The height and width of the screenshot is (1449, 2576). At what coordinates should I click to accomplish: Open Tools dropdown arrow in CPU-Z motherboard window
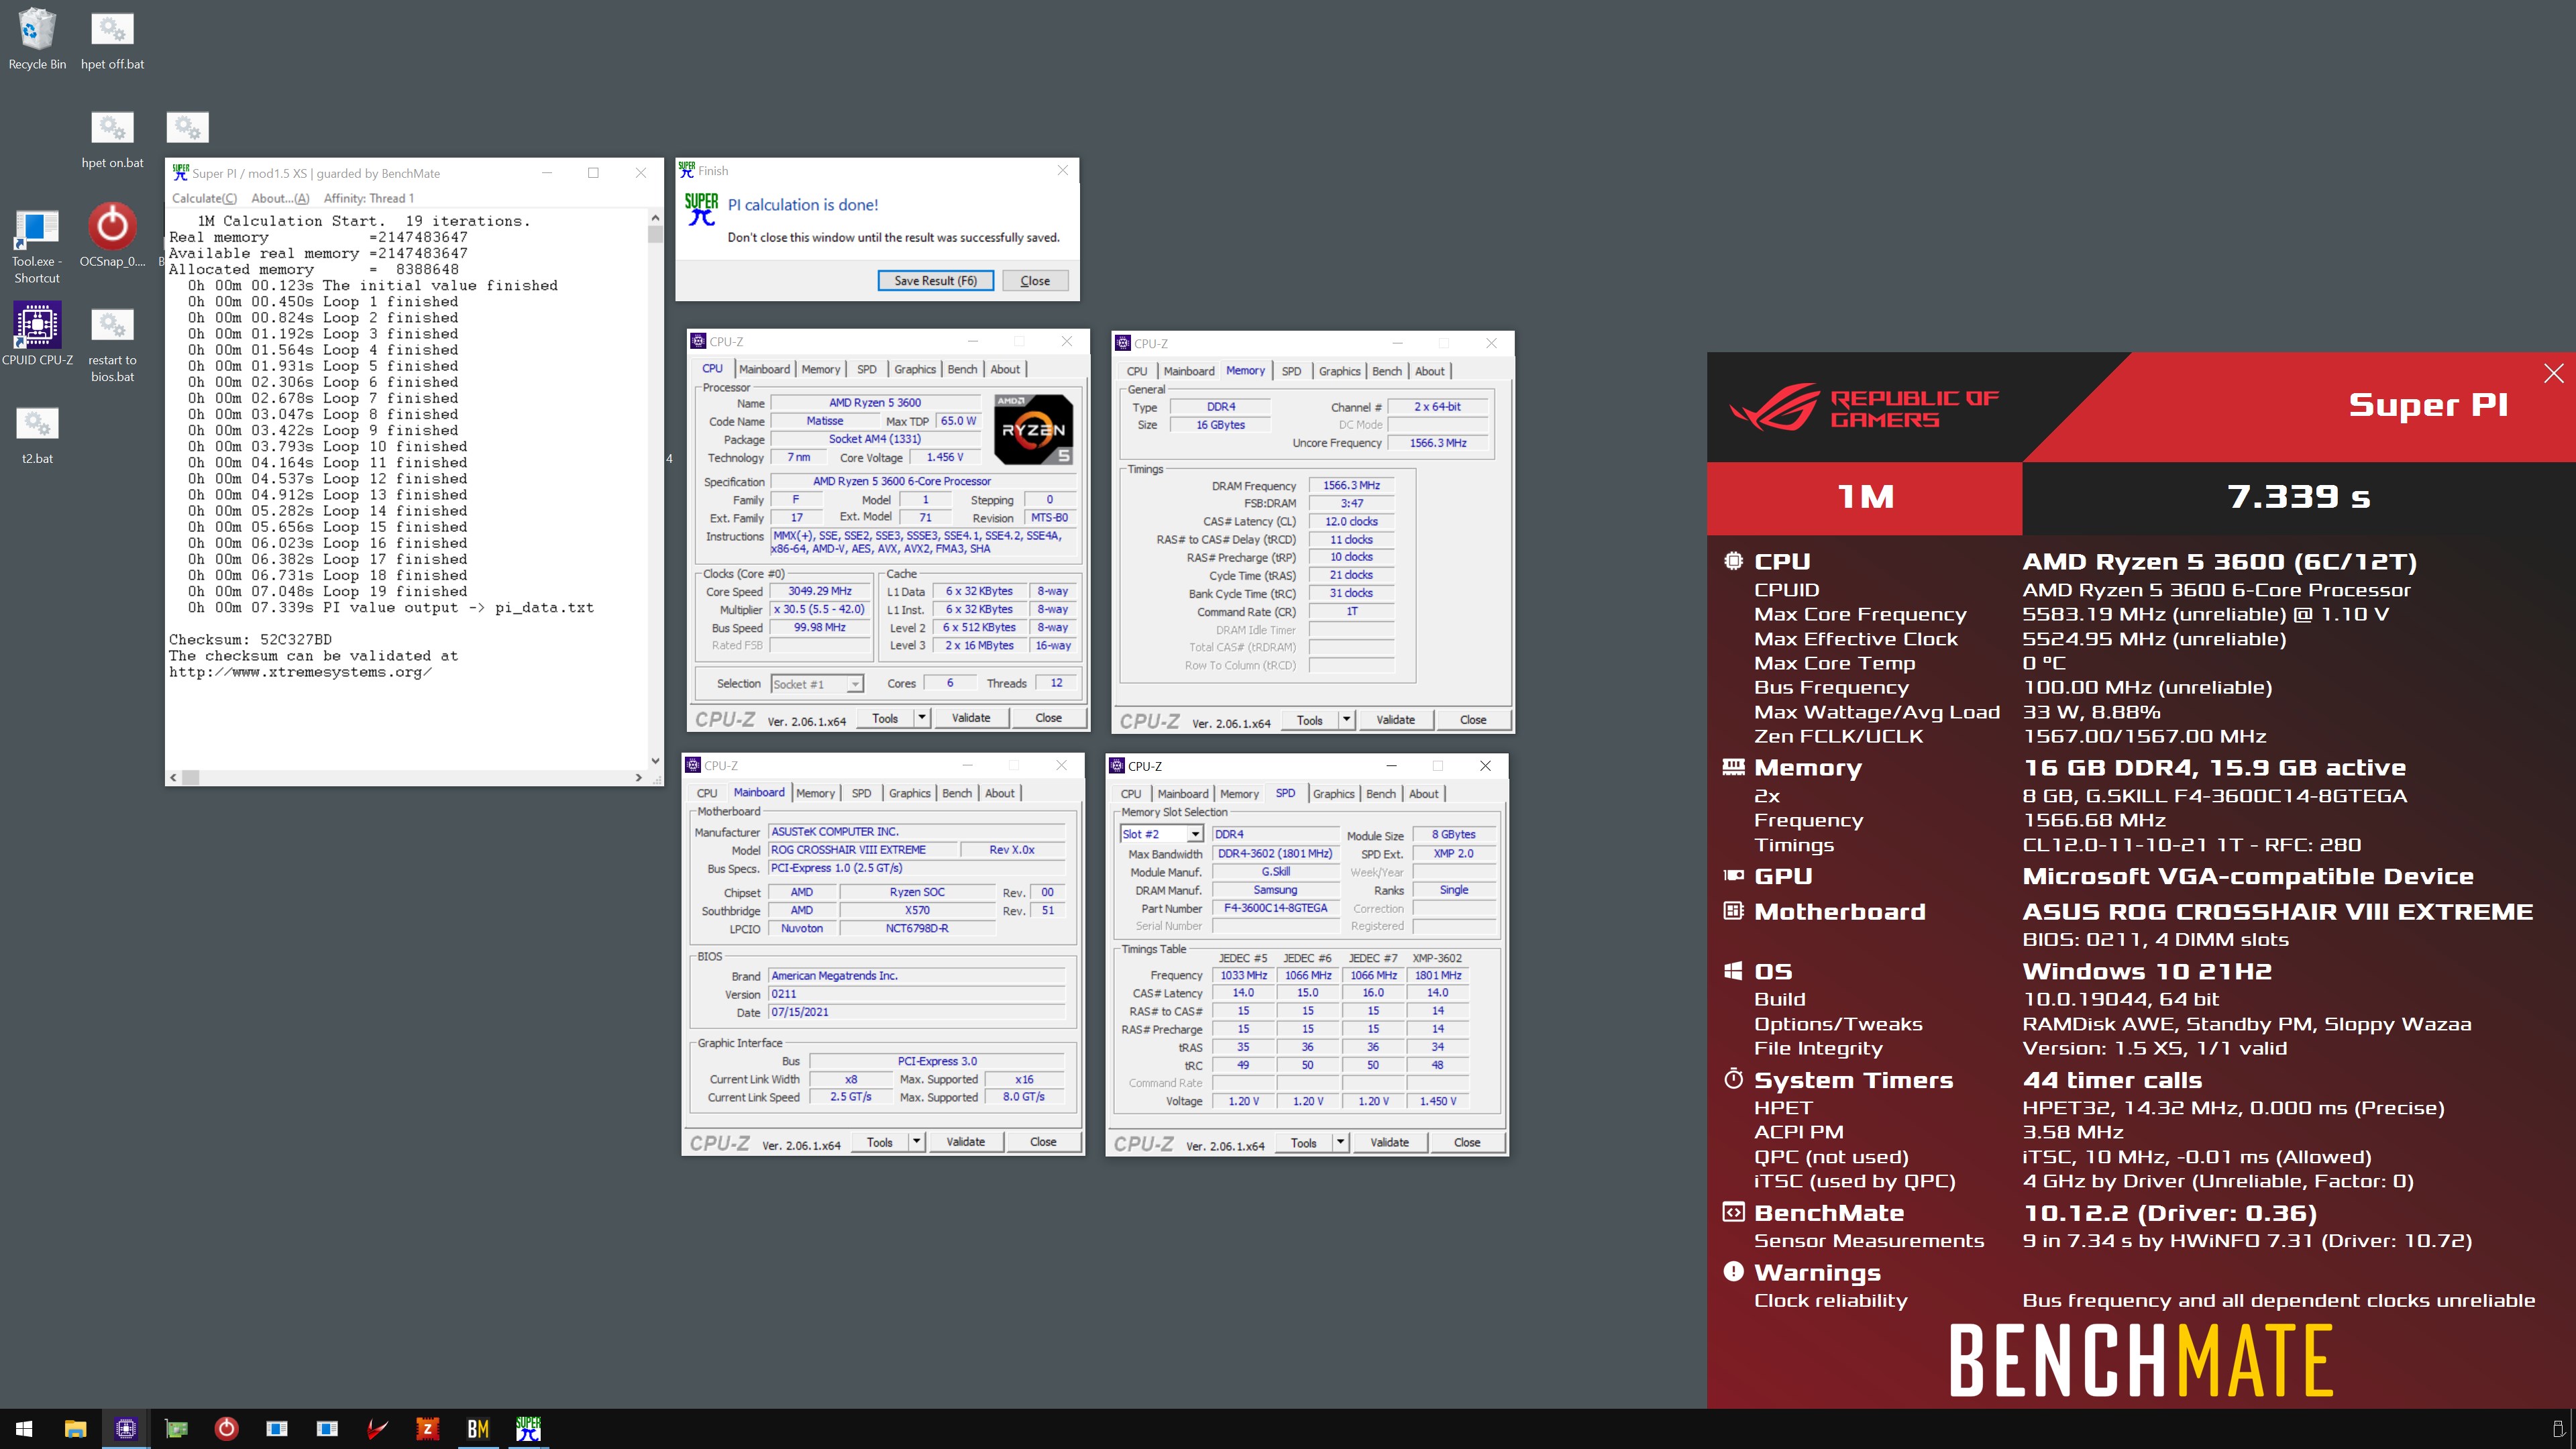[x=916, y=1142]
